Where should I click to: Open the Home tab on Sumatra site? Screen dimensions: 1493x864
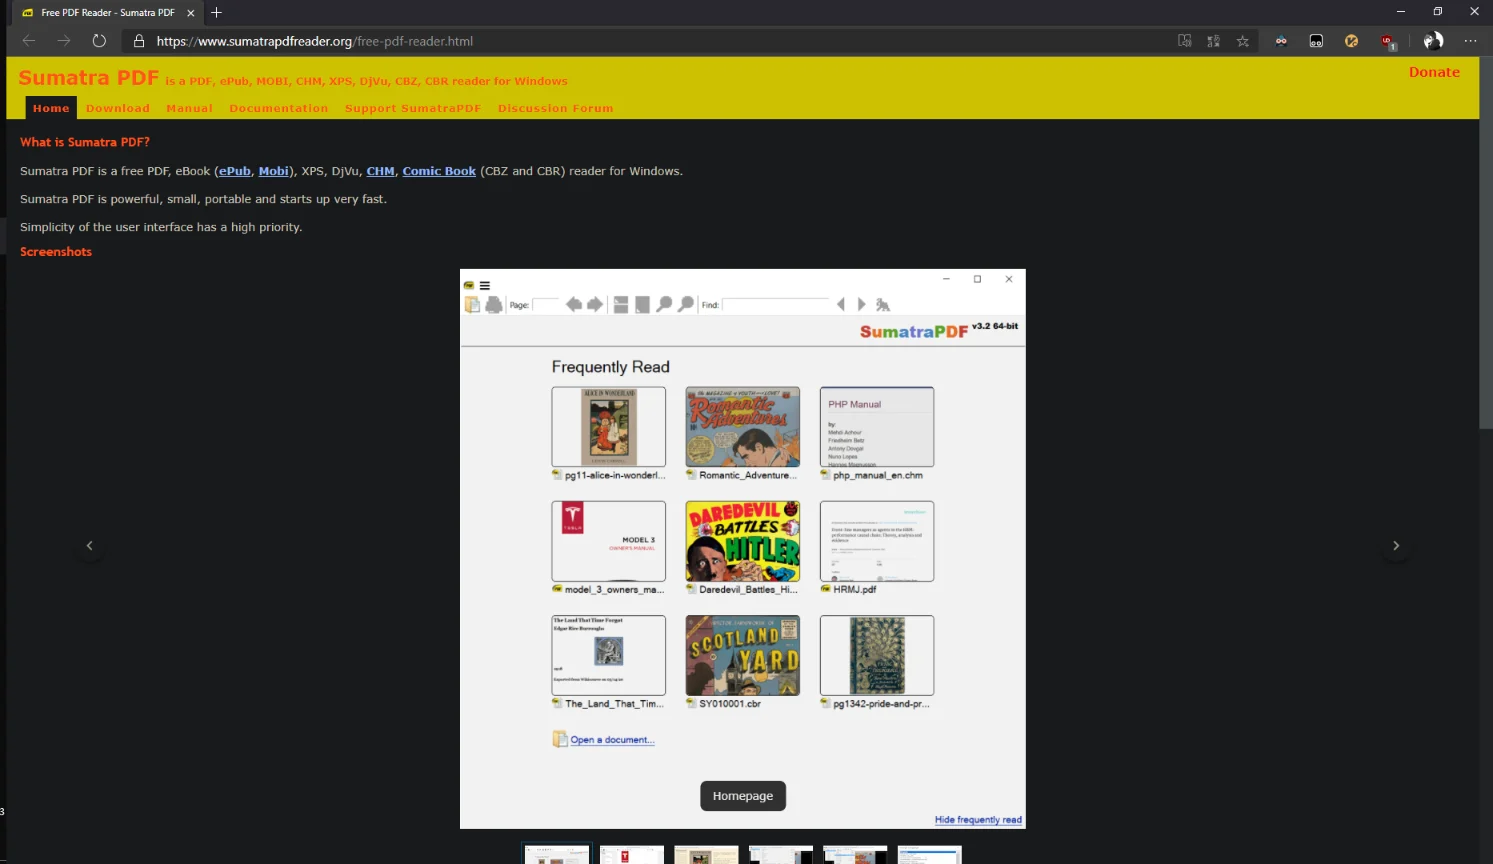pyautogui.click(x=51, y=108)
